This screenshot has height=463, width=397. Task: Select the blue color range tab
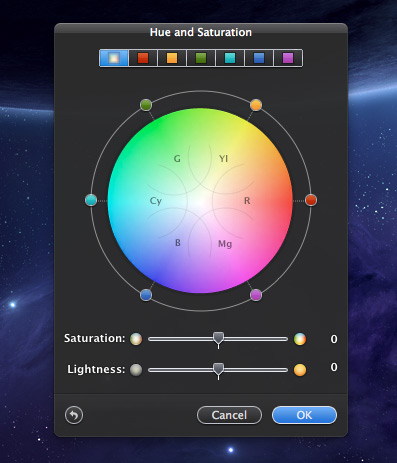(259, 58)
